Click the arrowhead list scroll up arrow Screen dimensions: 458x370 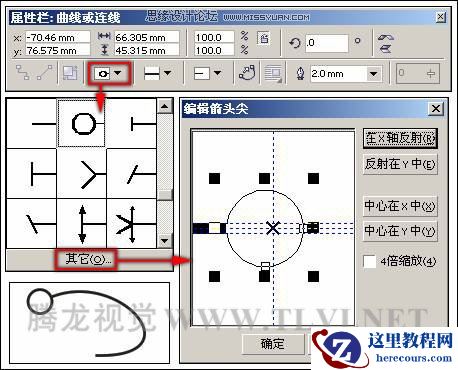click(164, 106)
